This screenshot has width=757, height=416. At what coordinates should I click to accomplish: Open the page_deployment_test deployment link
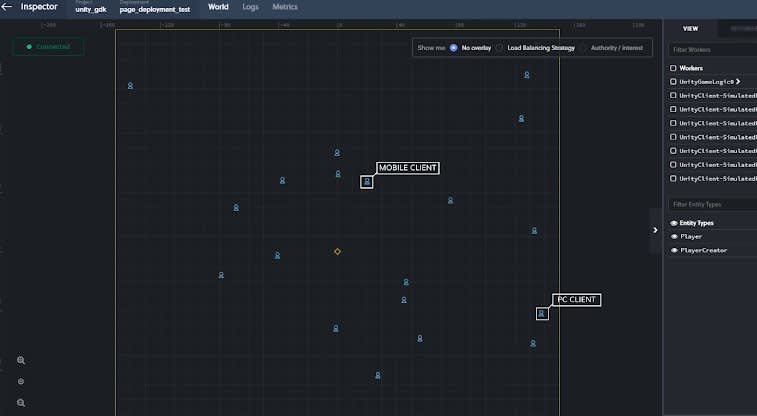[x=155, y=10]
